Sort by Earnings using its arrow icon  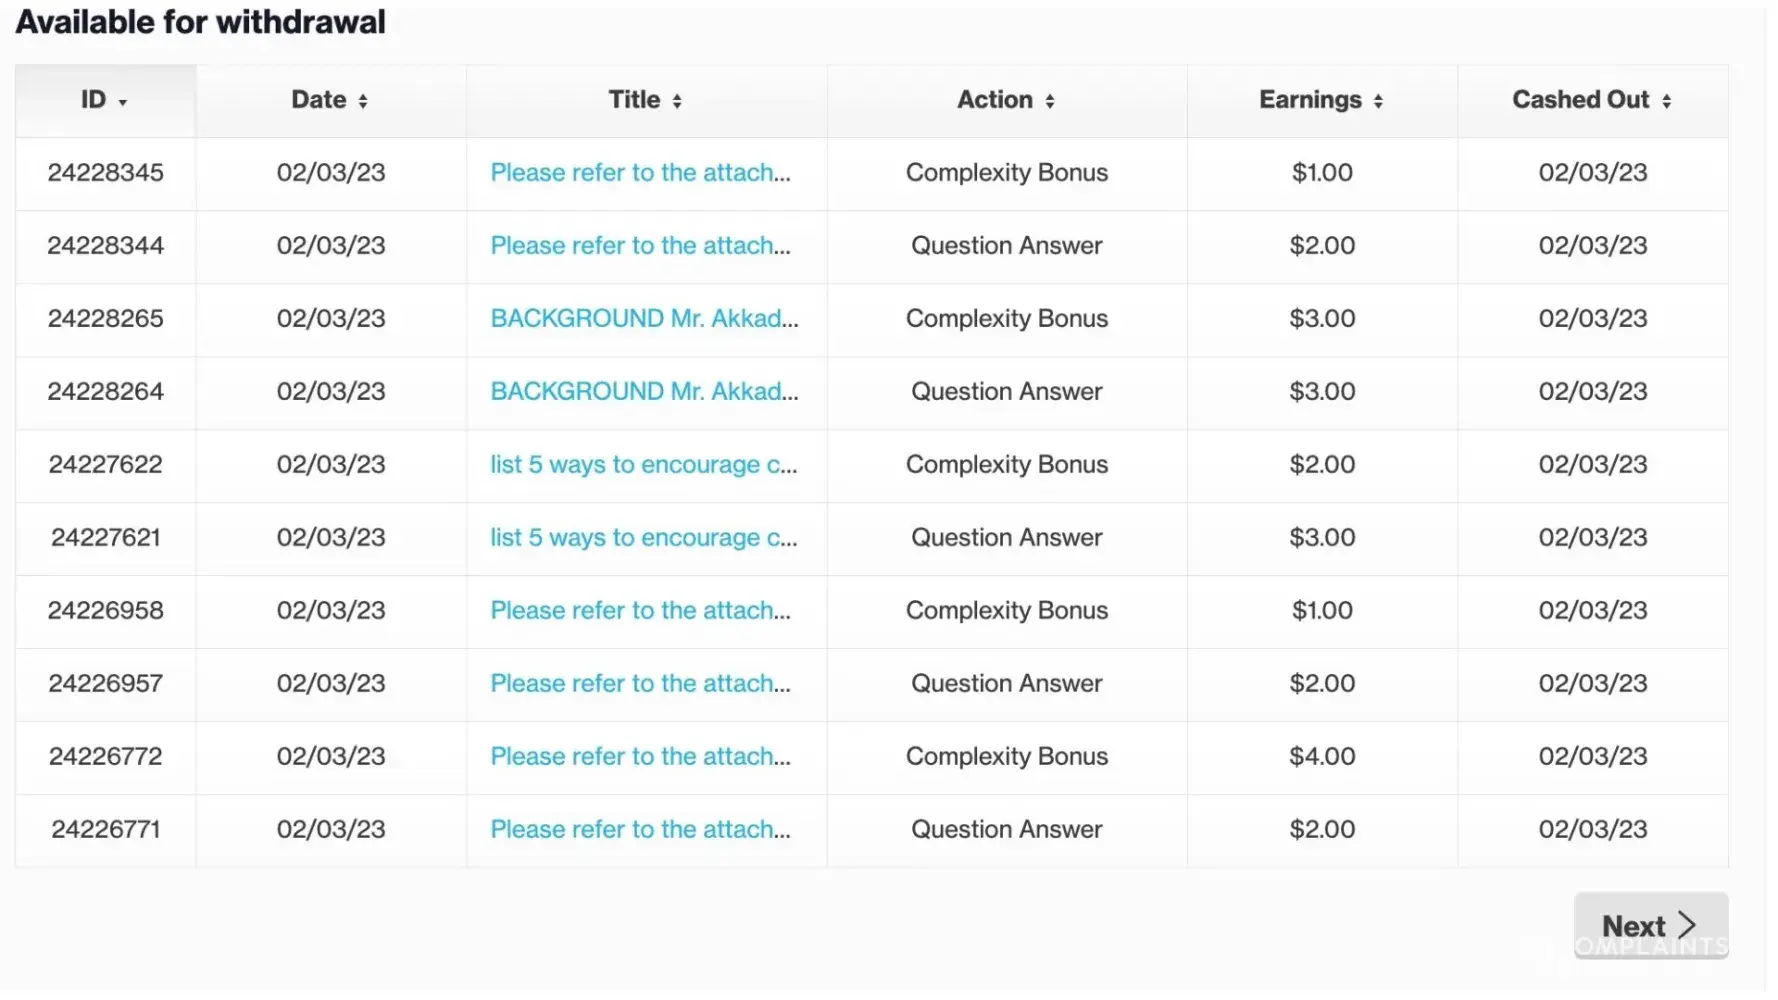(x=1378, y=101)
